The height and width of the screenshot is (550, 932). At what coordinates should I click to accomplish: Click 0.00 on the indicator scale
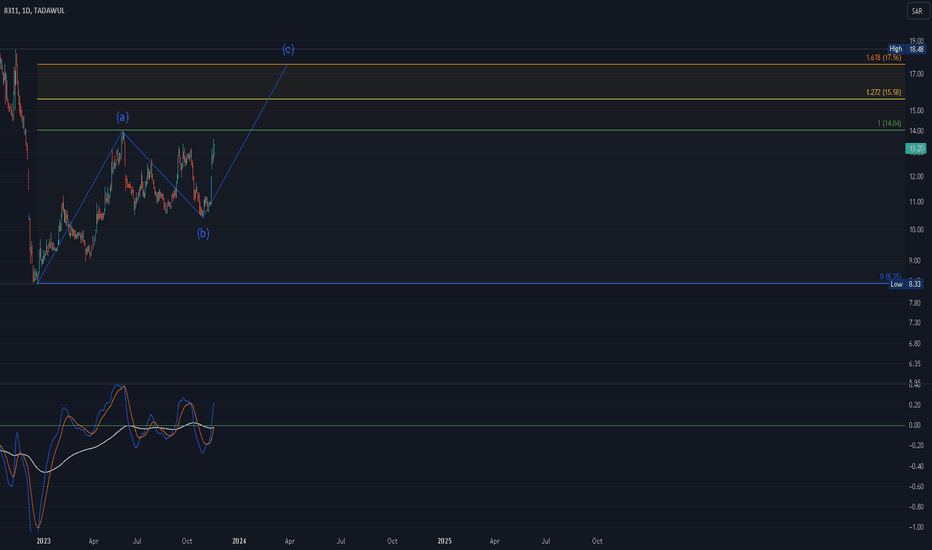pyautogui.click(x=914, y=425)
